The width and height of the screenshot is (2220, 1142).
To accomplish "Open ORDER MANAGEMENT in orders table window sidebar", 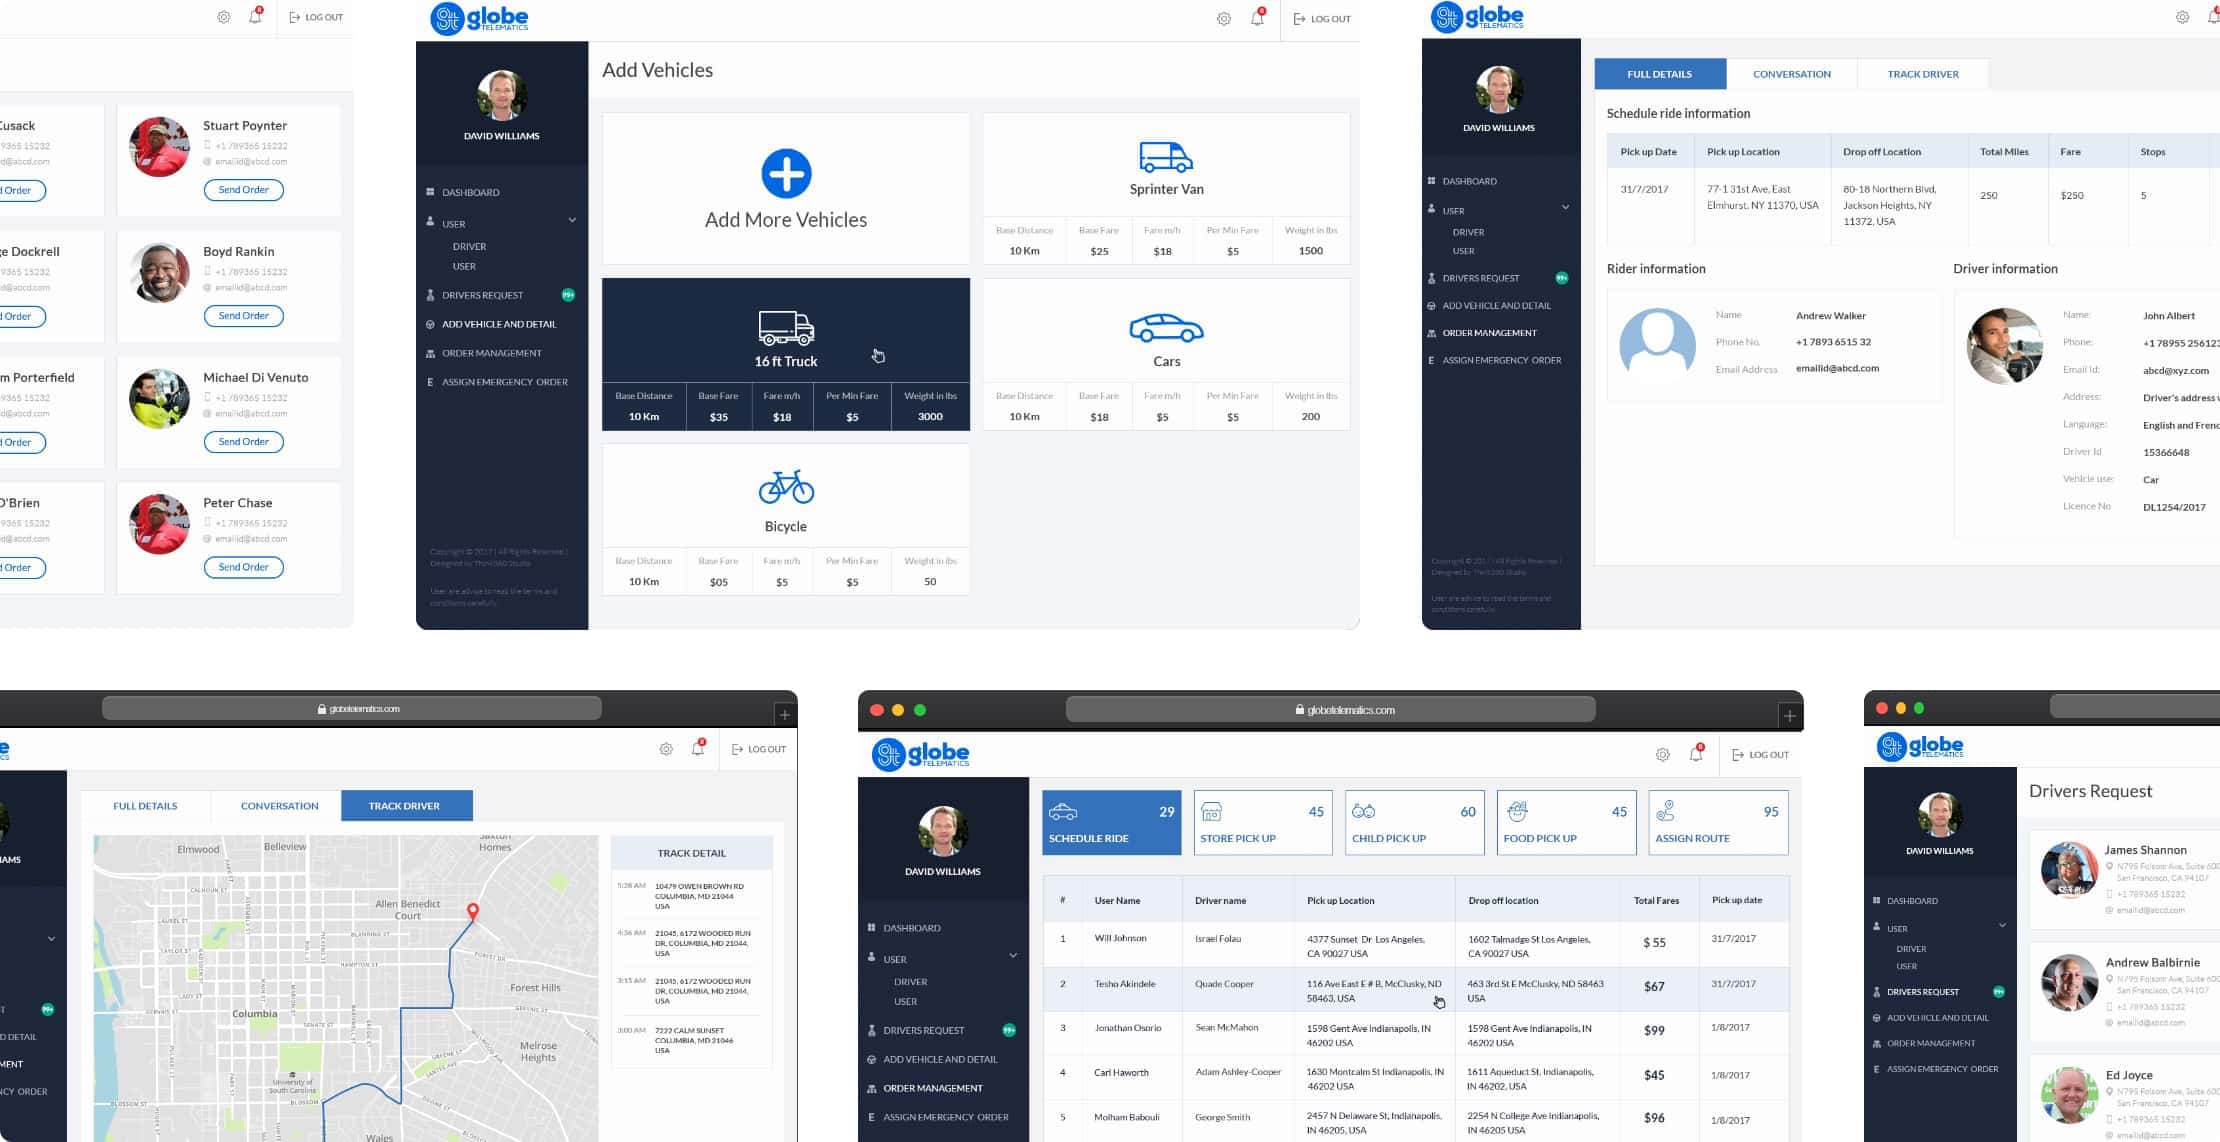I will pos(933,1089).
